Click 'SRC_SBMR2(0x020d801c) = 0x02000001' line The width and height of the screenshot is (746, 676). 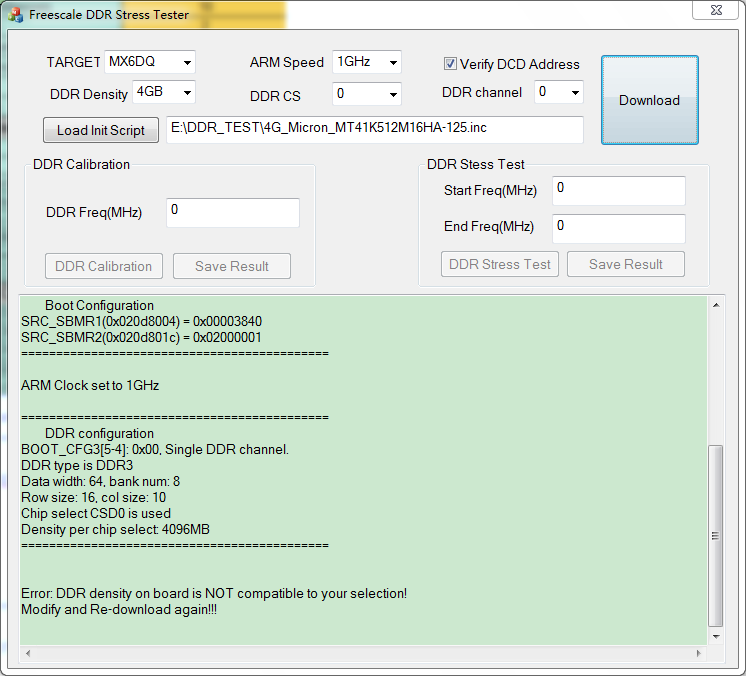click(x=141, y=338)
